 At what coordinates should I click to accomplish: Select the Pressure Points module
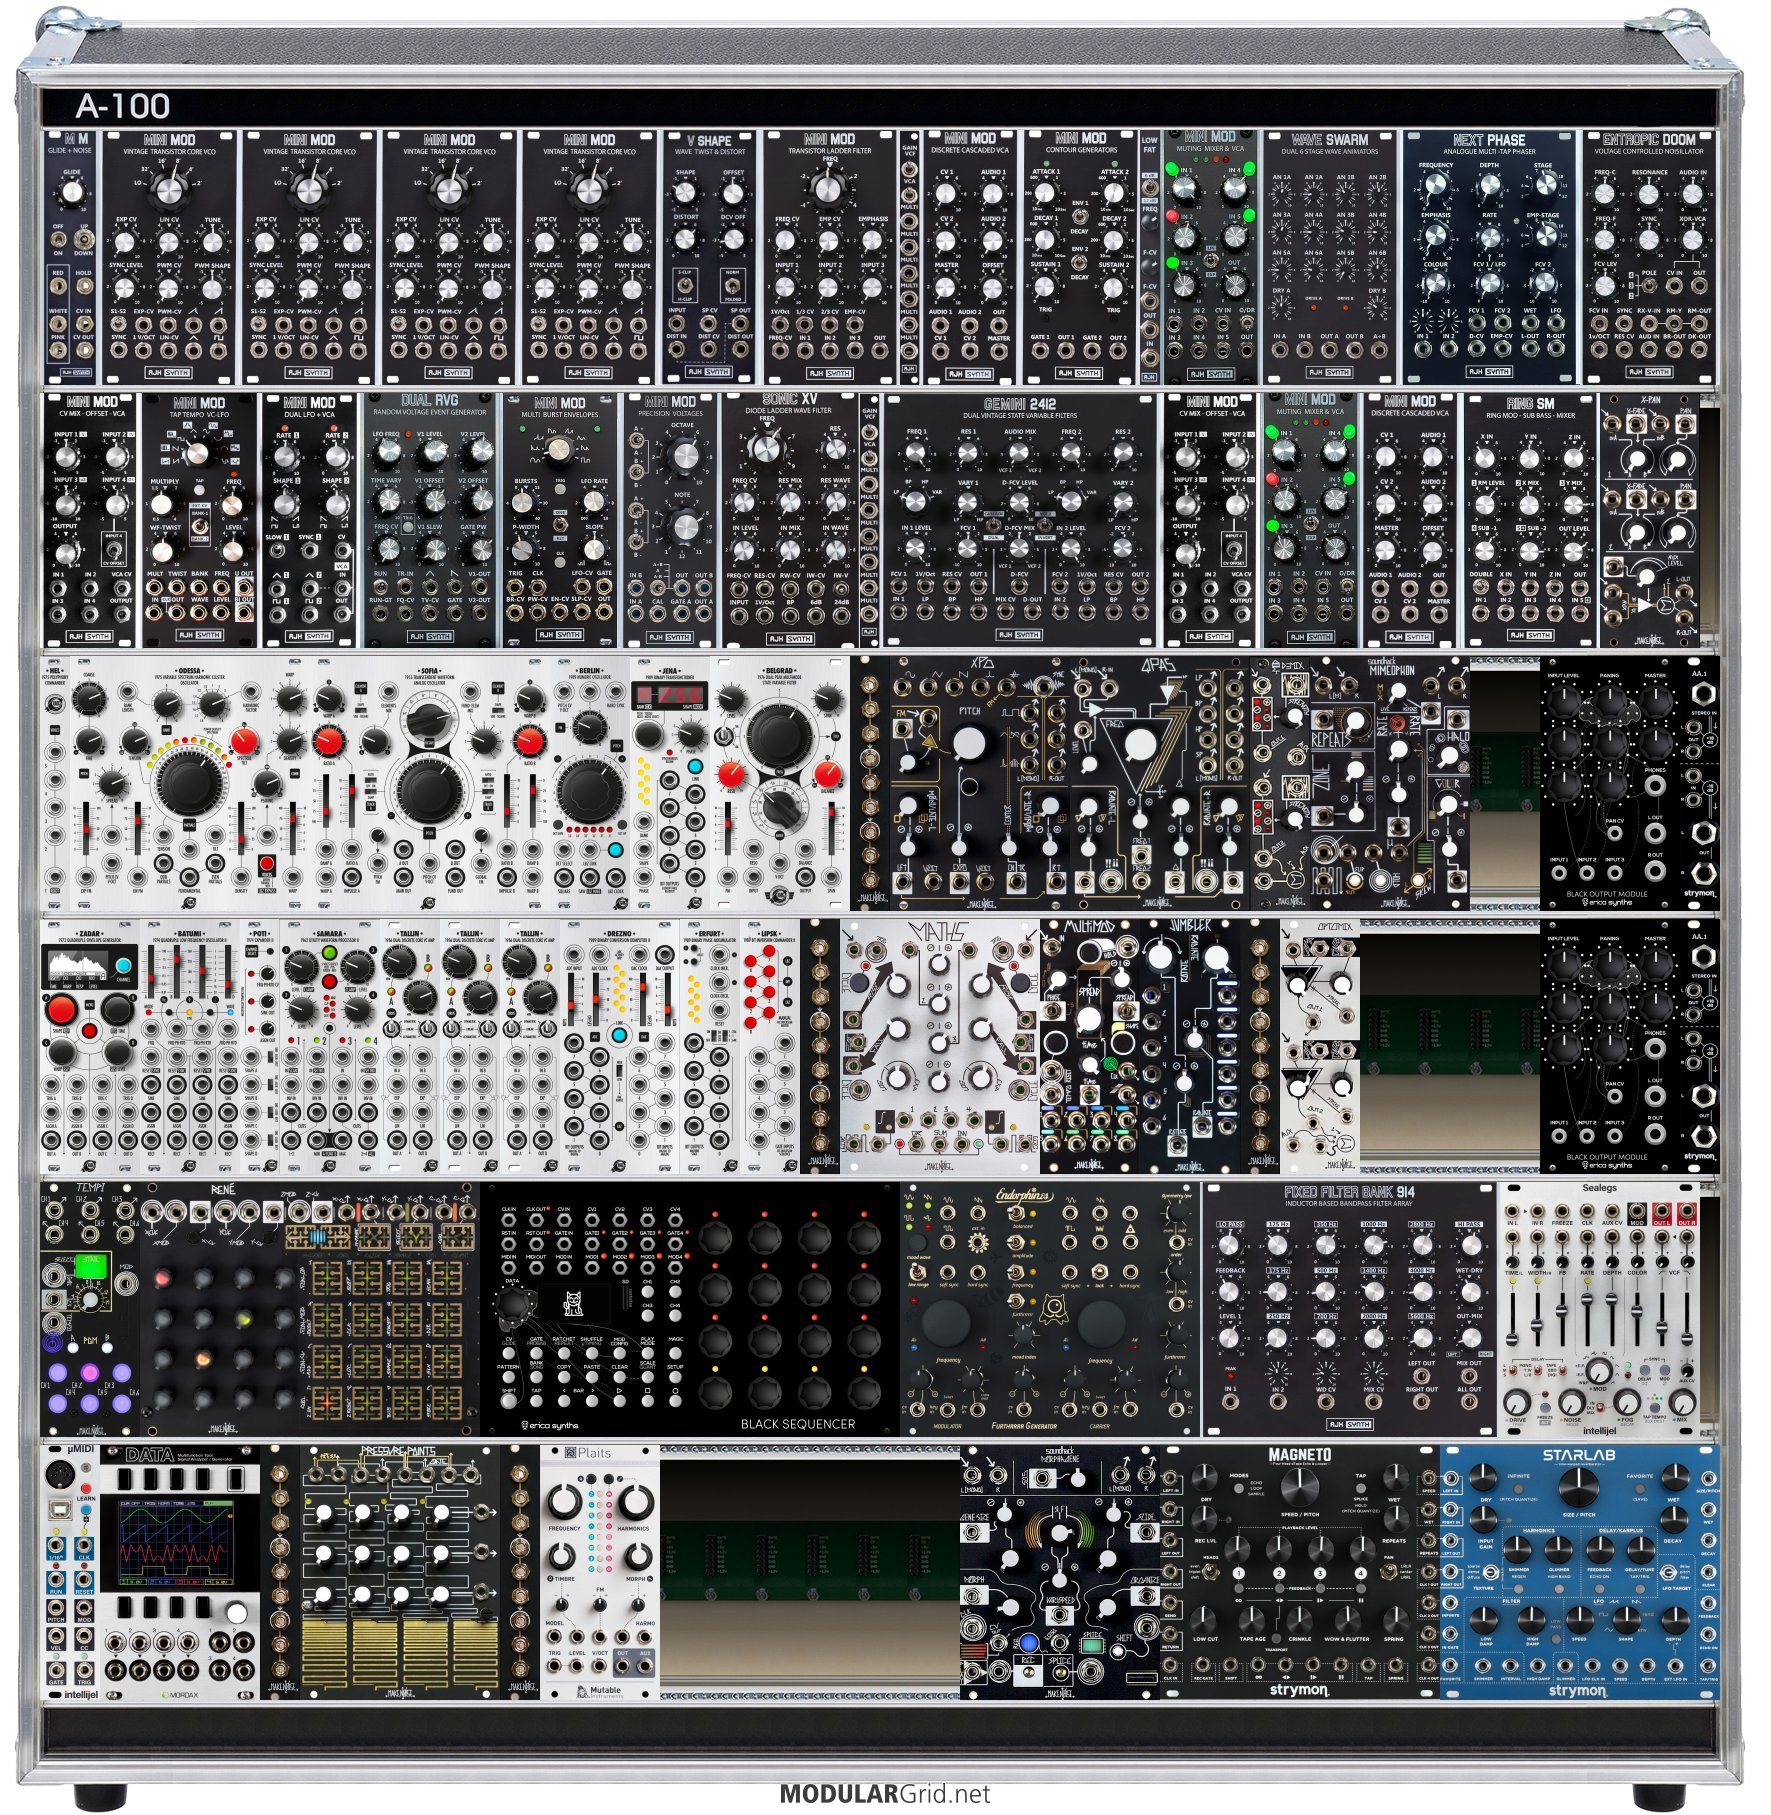coord(400,1572)
